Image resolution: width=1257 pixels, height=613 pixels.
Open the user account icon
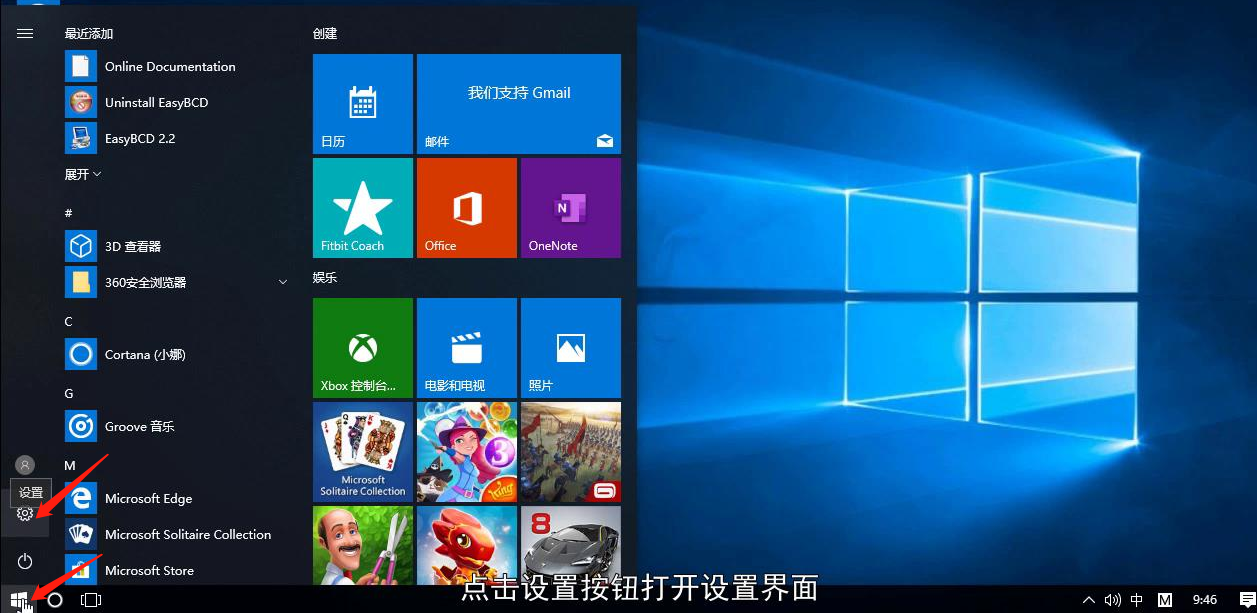tap(25, 465)
